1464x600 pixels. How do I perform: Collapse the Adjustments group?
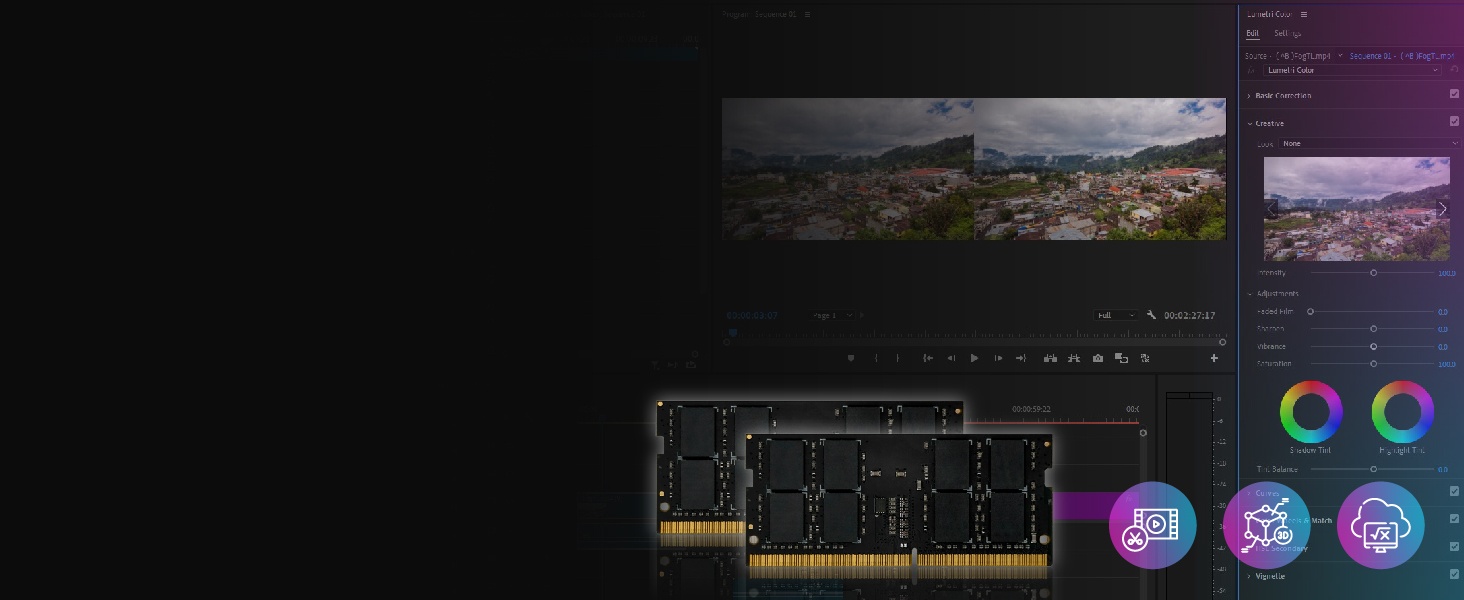[1249, 294]
